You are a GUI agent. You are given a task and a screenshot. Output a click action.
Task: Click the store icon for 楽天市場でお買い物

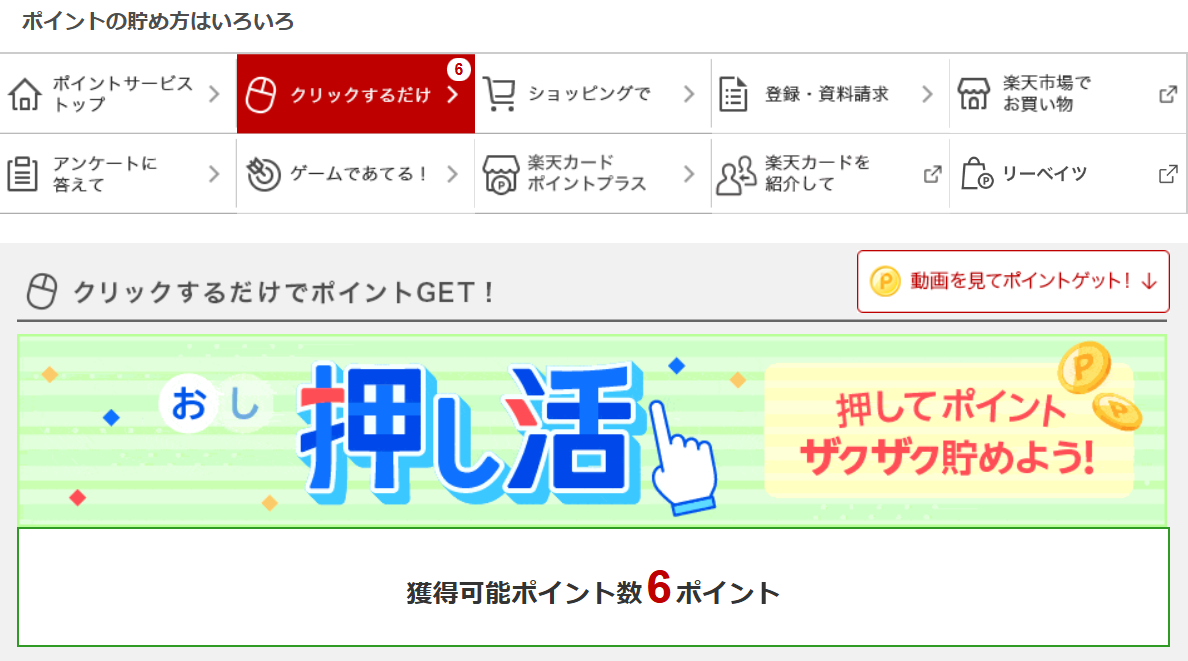tap(974, 94)
